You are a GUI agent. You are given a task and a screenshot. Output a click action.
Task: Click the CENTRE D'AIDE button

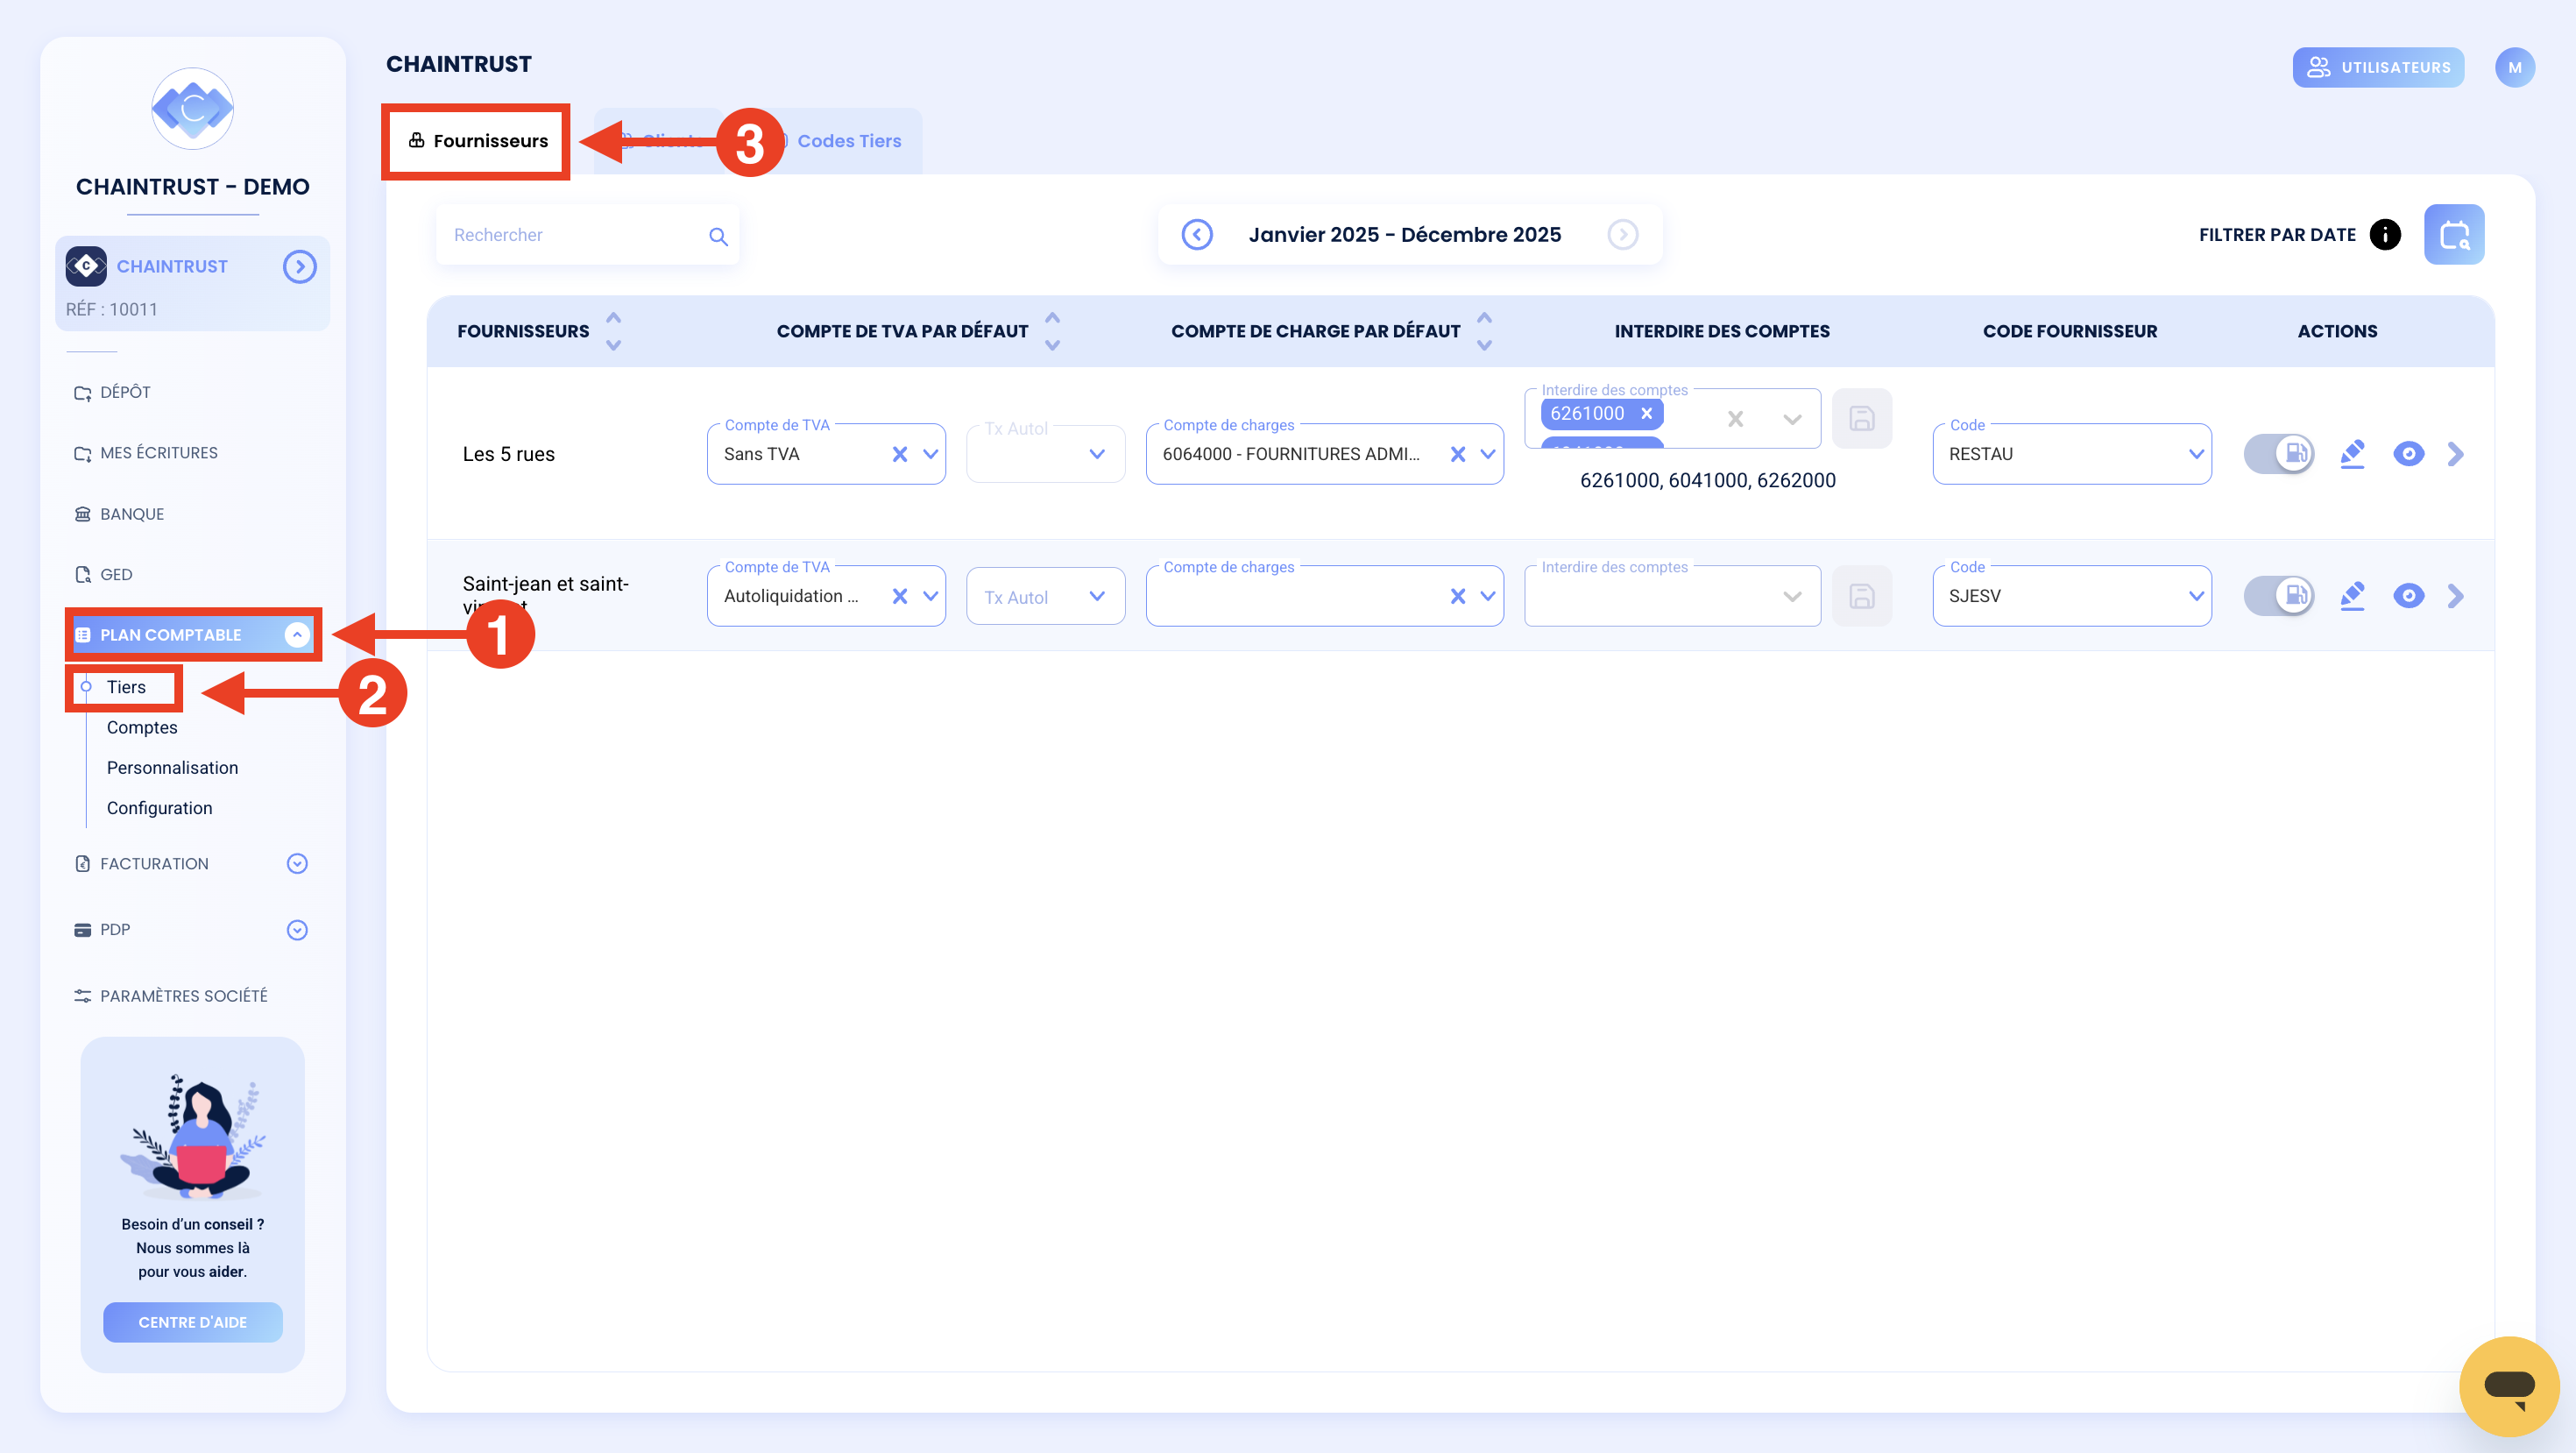tap(192, 1322)
